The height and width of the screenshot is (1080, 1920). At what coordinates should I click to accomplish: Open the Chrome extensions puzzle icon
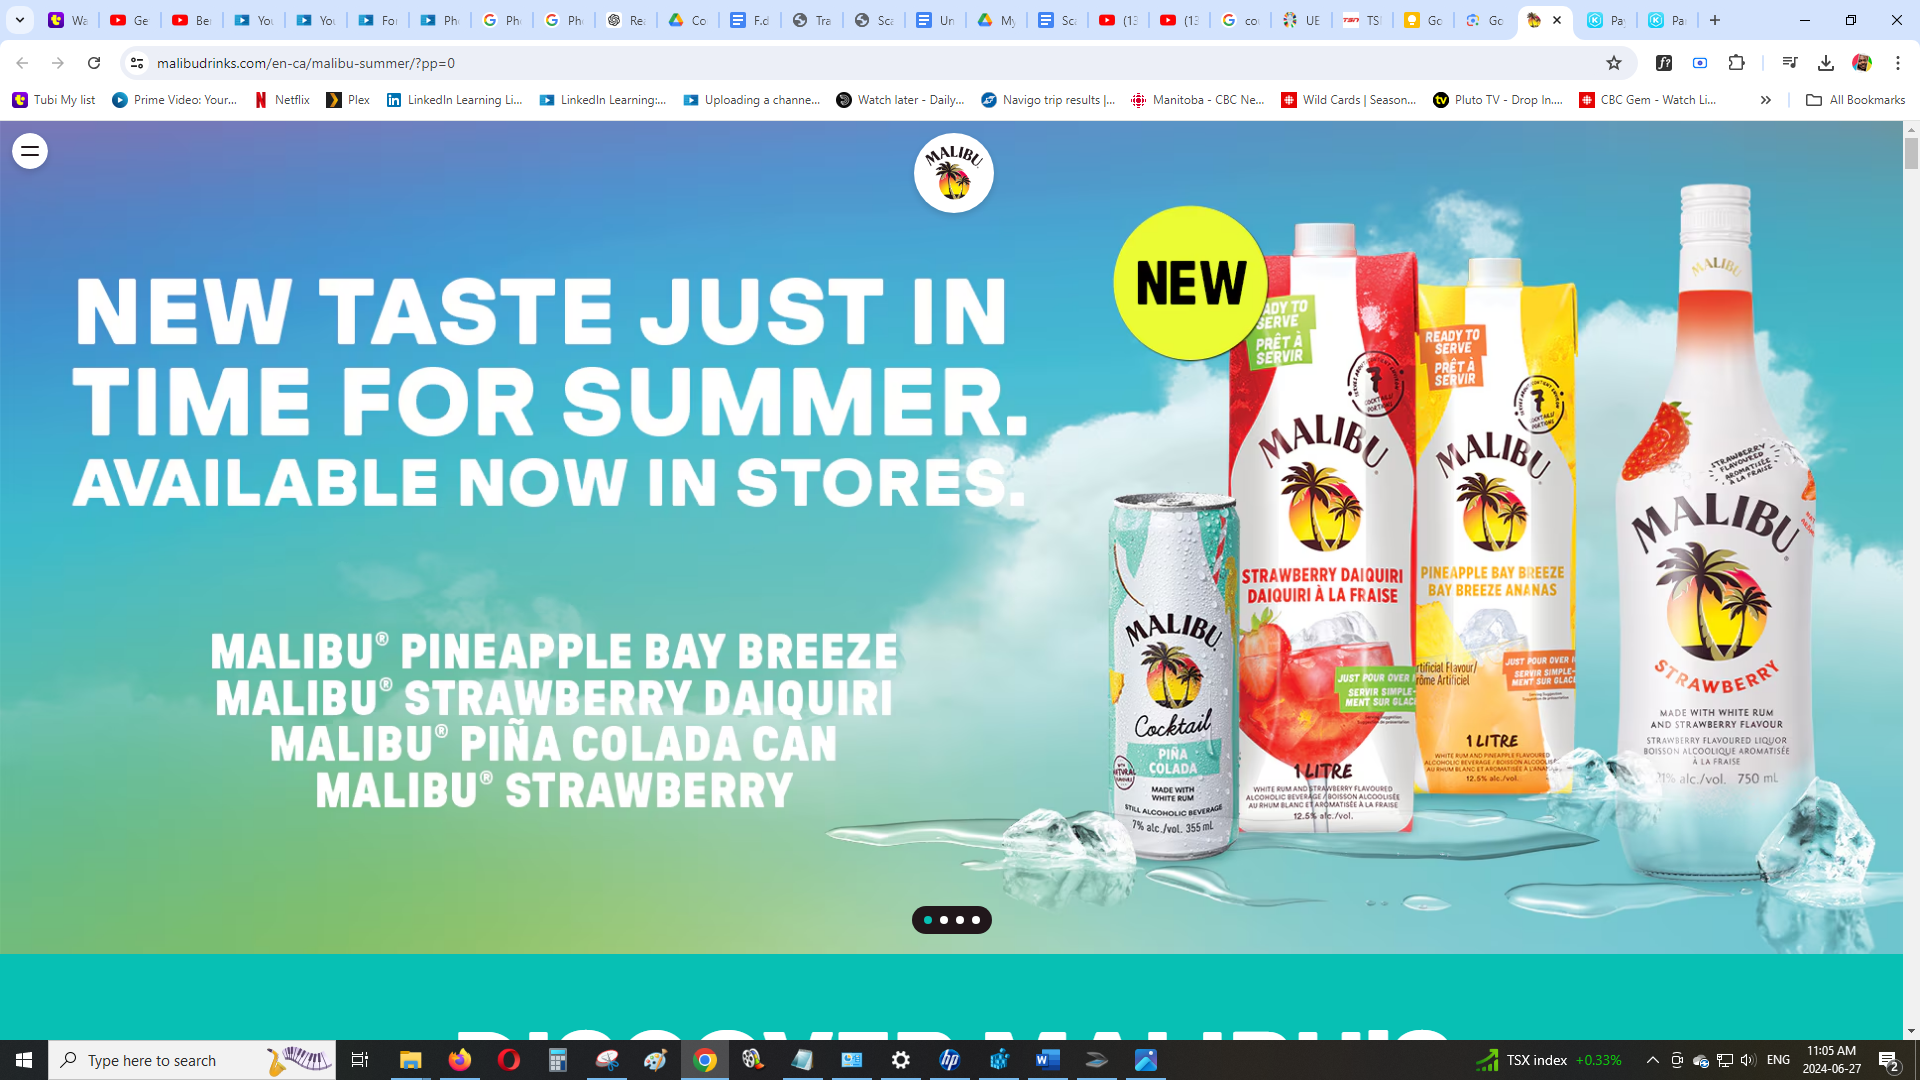point(1736,63)
